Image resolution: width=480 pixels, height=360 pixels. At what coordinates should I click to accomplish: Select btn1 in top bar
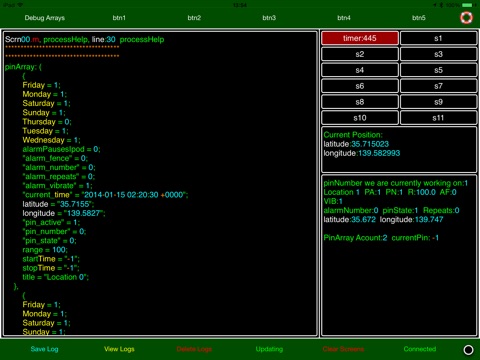pos(119,18)
